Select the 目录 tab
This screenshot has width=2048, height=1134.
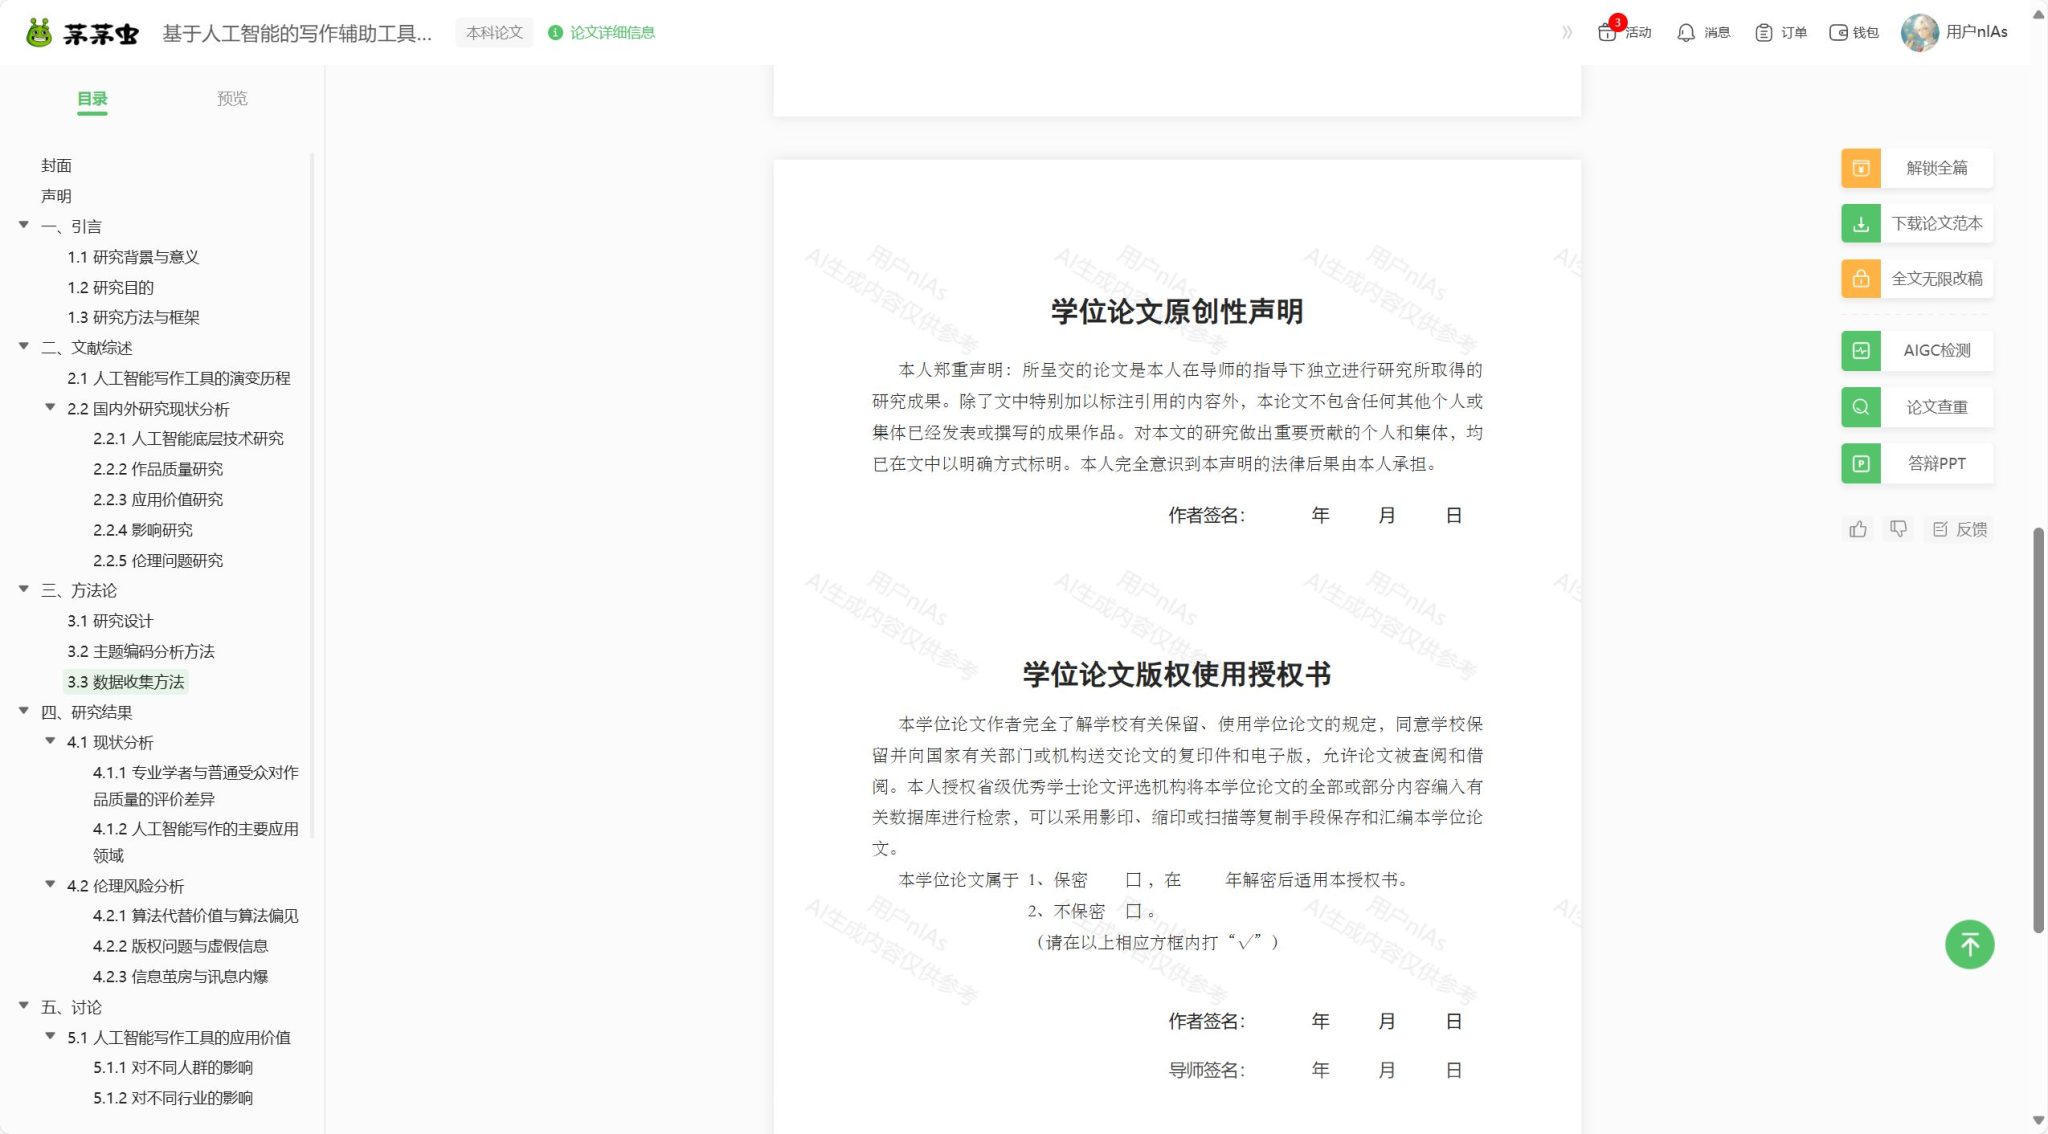92,98
